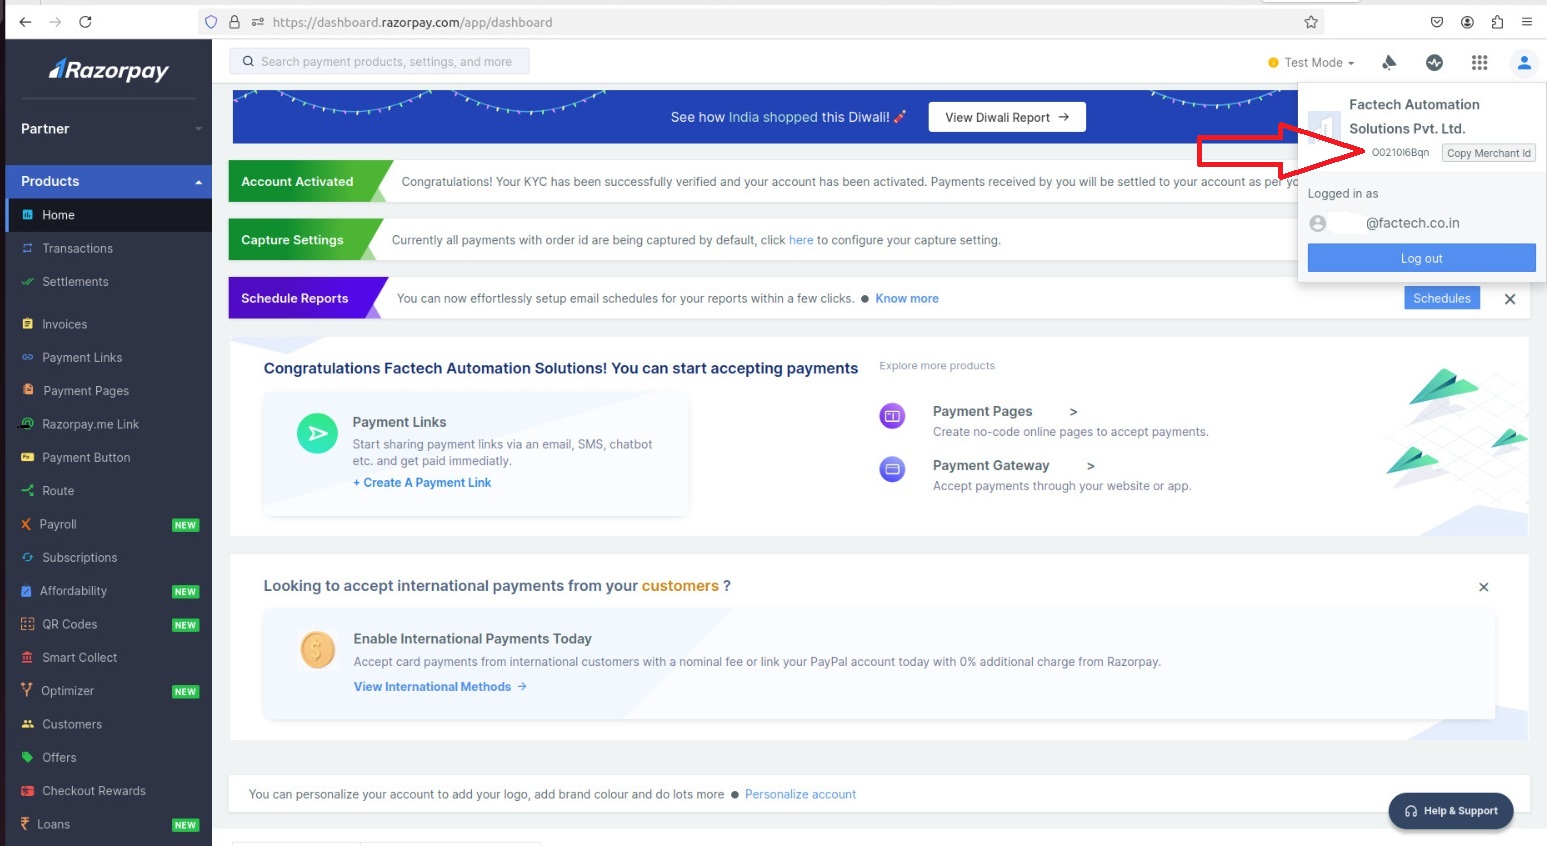Open Home in the sidebar
This screenshot has width=1547, height=846.
tap(108, 215)
